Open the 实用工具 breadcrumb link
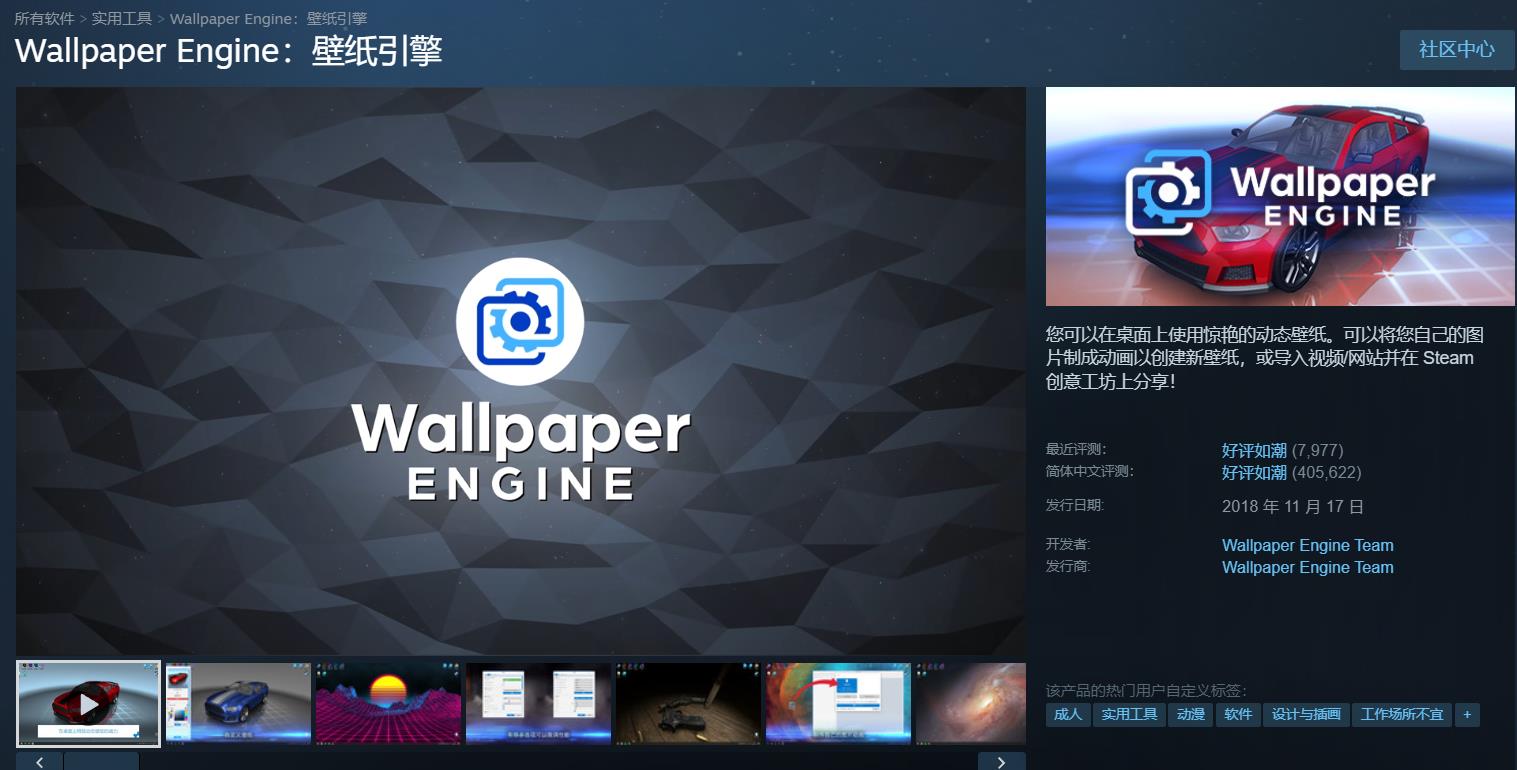 click(121, 18)
